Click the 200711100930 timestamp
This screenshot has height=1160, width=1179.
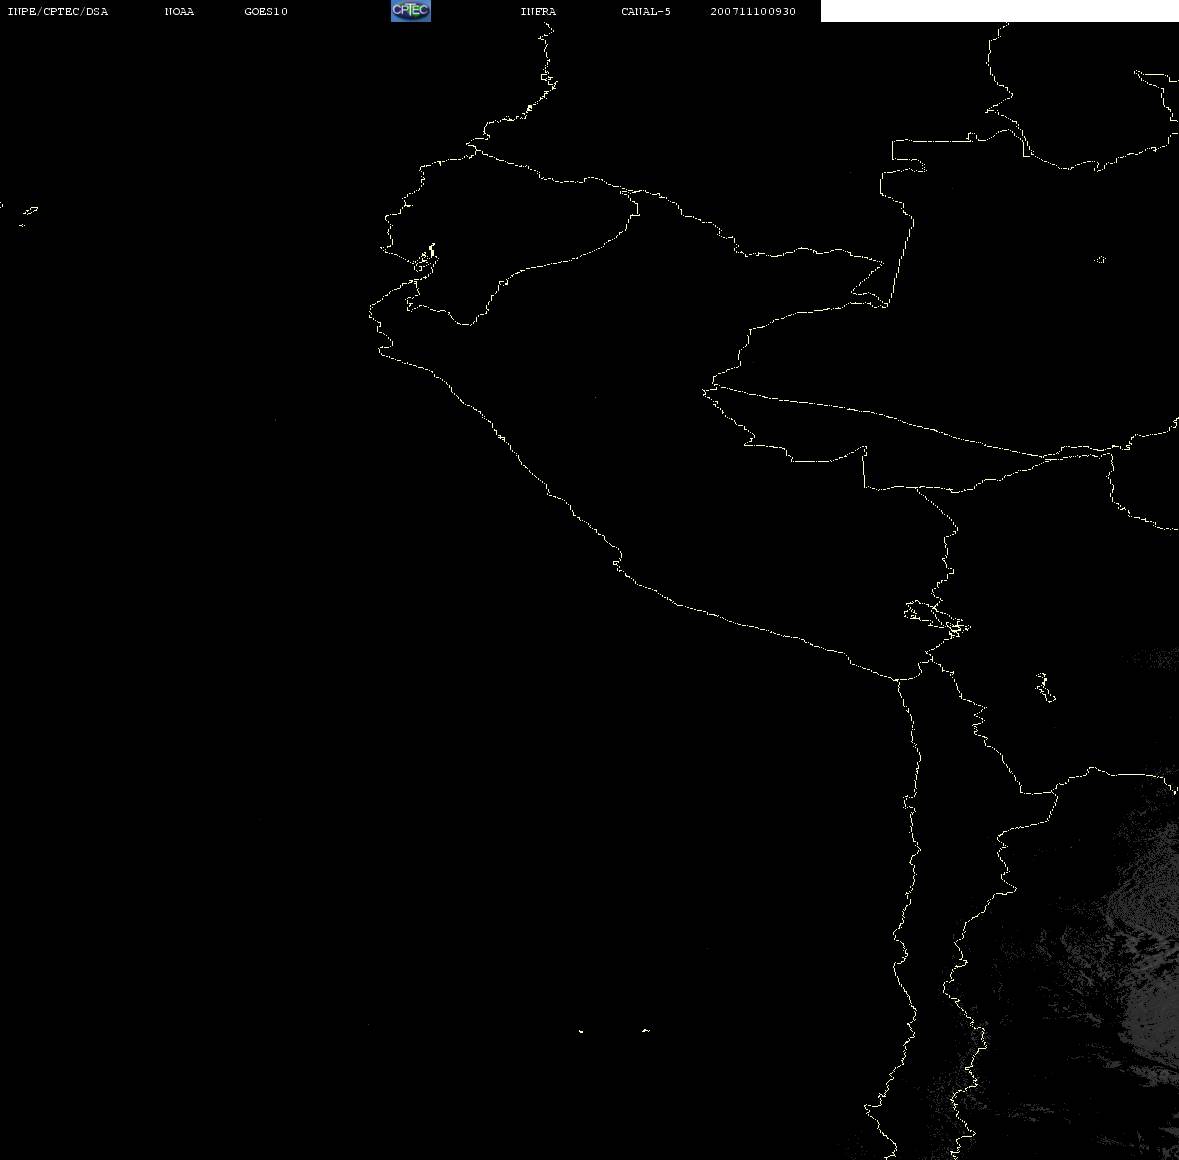pos(753,11)
